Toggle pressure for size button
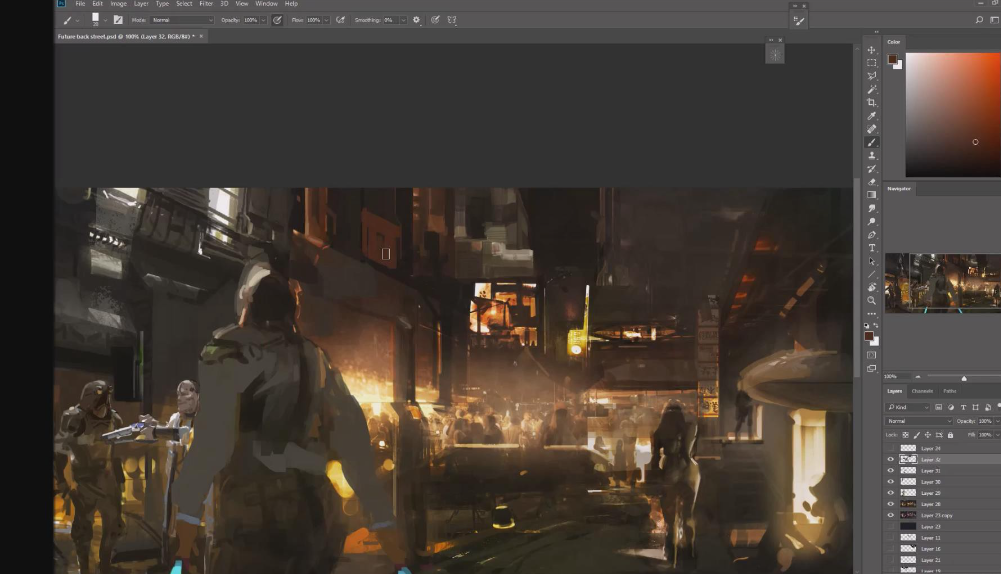The image size is (1001, 574). tap(435, 20)
